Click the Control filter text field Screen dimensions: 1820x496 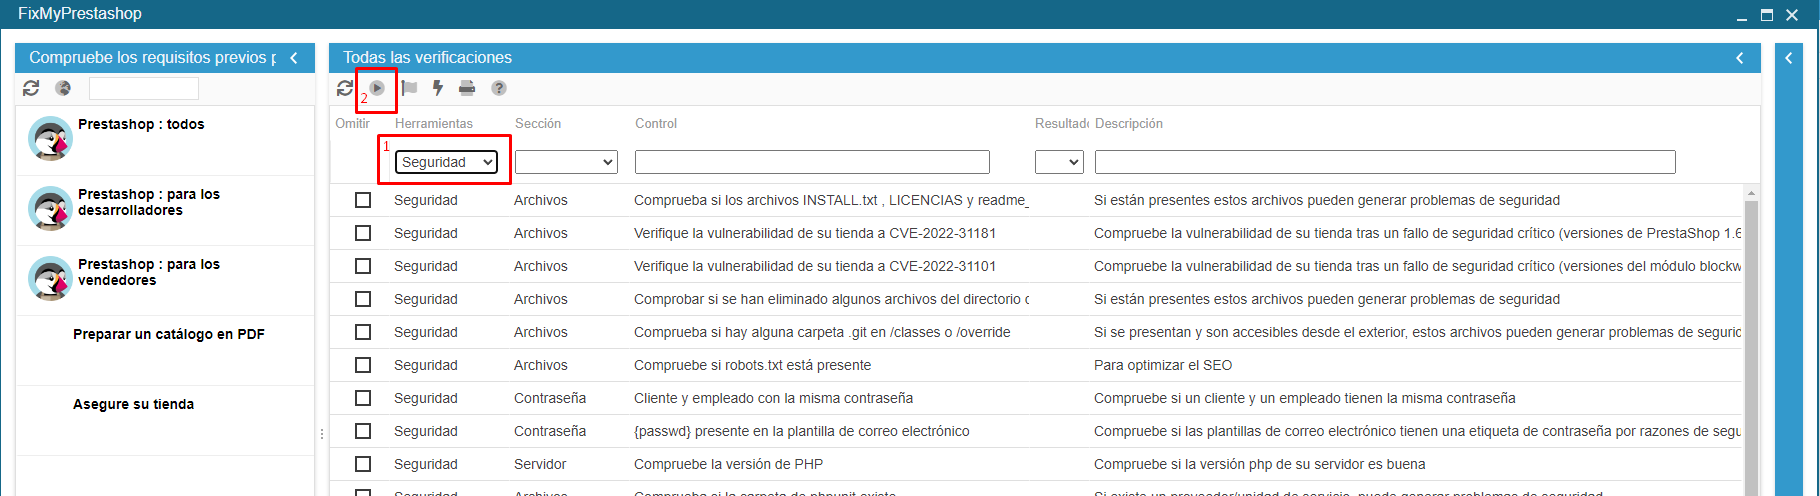(x=812, y=162)
